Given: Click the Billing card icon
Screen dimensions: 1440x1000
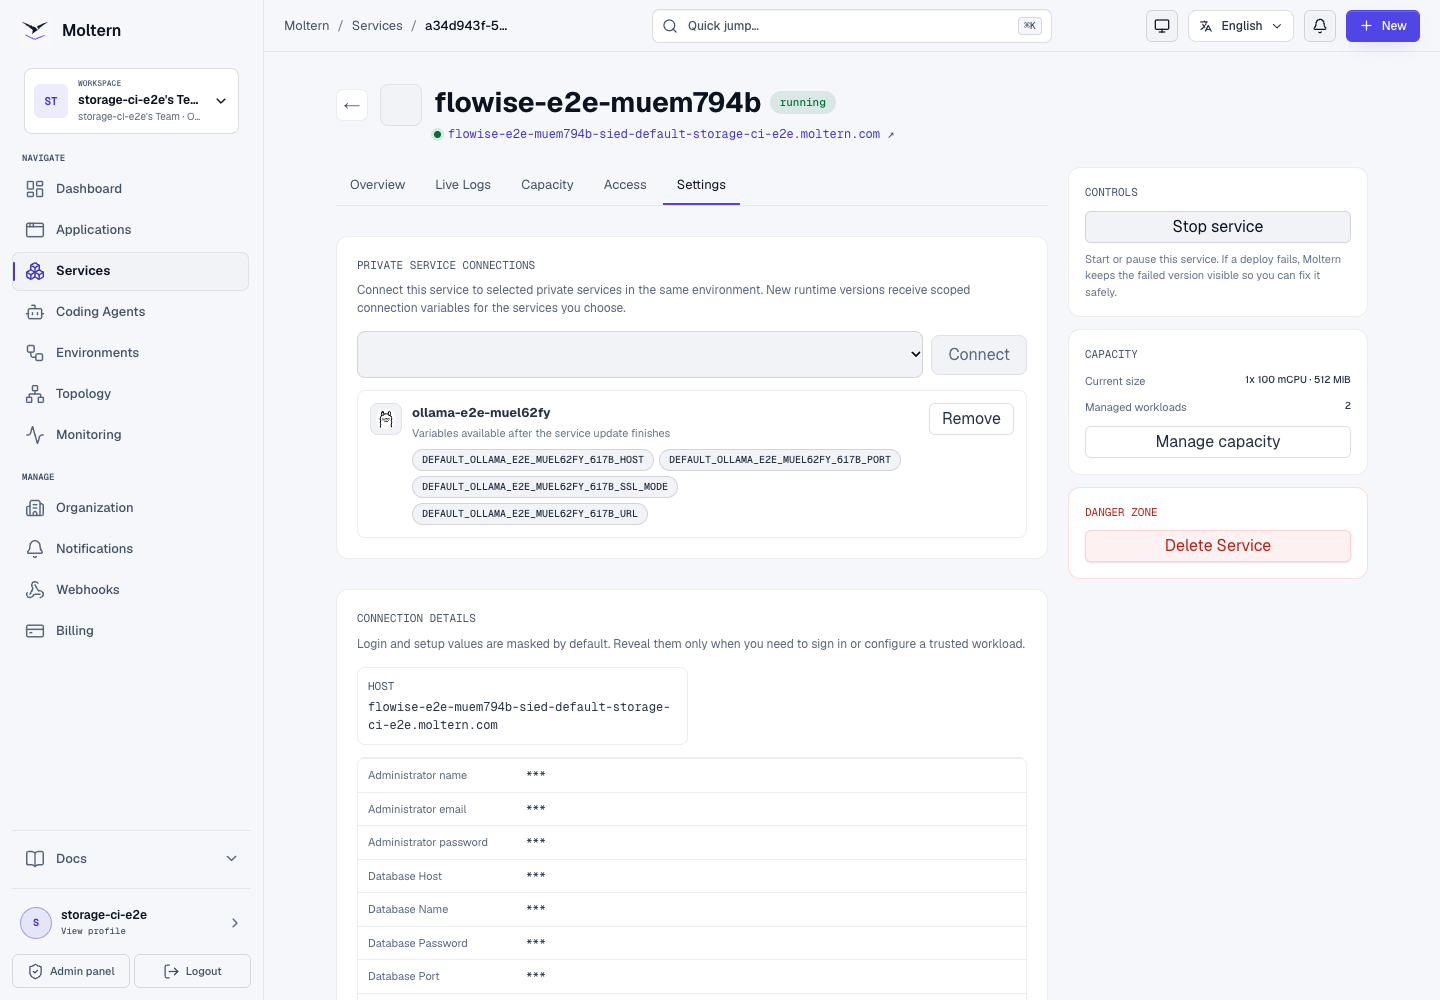Looking at the screenshot, I should (x=35, y=631).
